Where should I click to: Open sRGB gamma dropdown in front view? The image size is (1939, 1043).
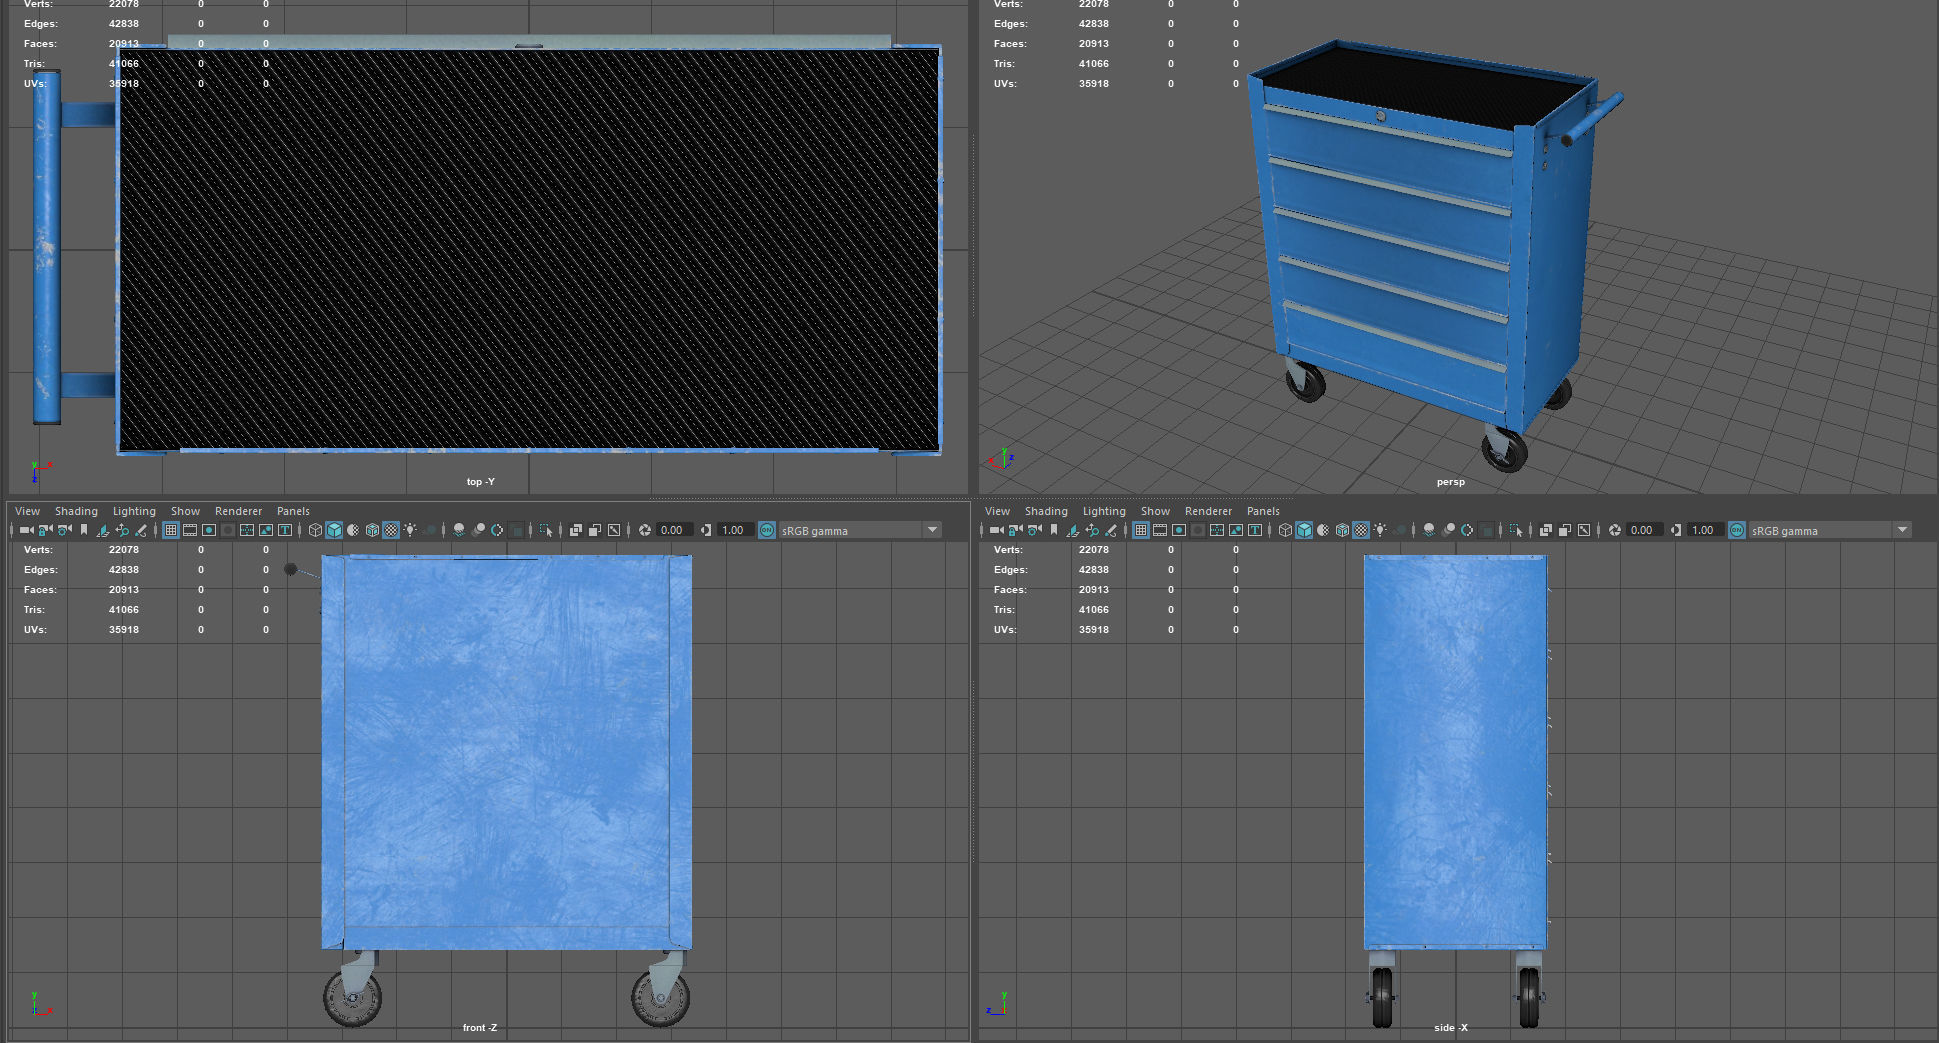[x=861, y=530]
